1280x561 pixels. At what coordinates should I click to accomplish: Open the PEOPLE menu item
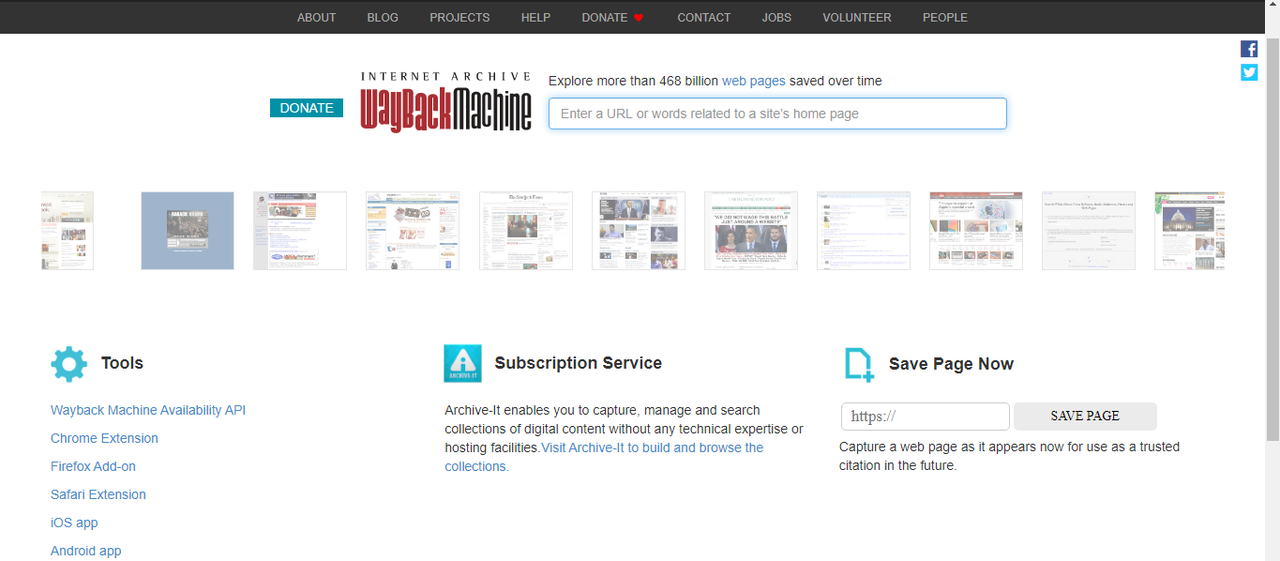click(944, 17)
